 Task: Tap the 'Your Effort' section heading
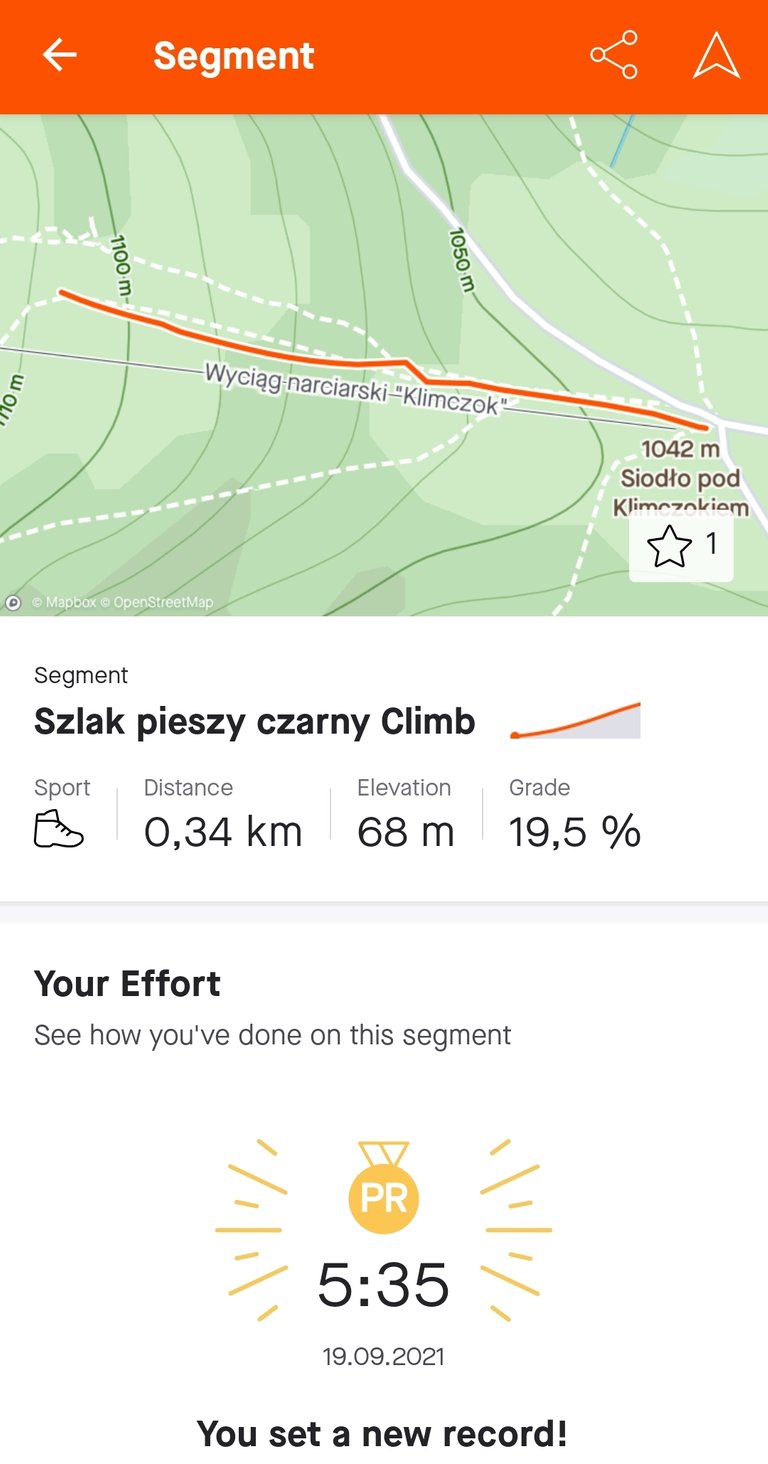pyautogui.click(x=127, y=984)
